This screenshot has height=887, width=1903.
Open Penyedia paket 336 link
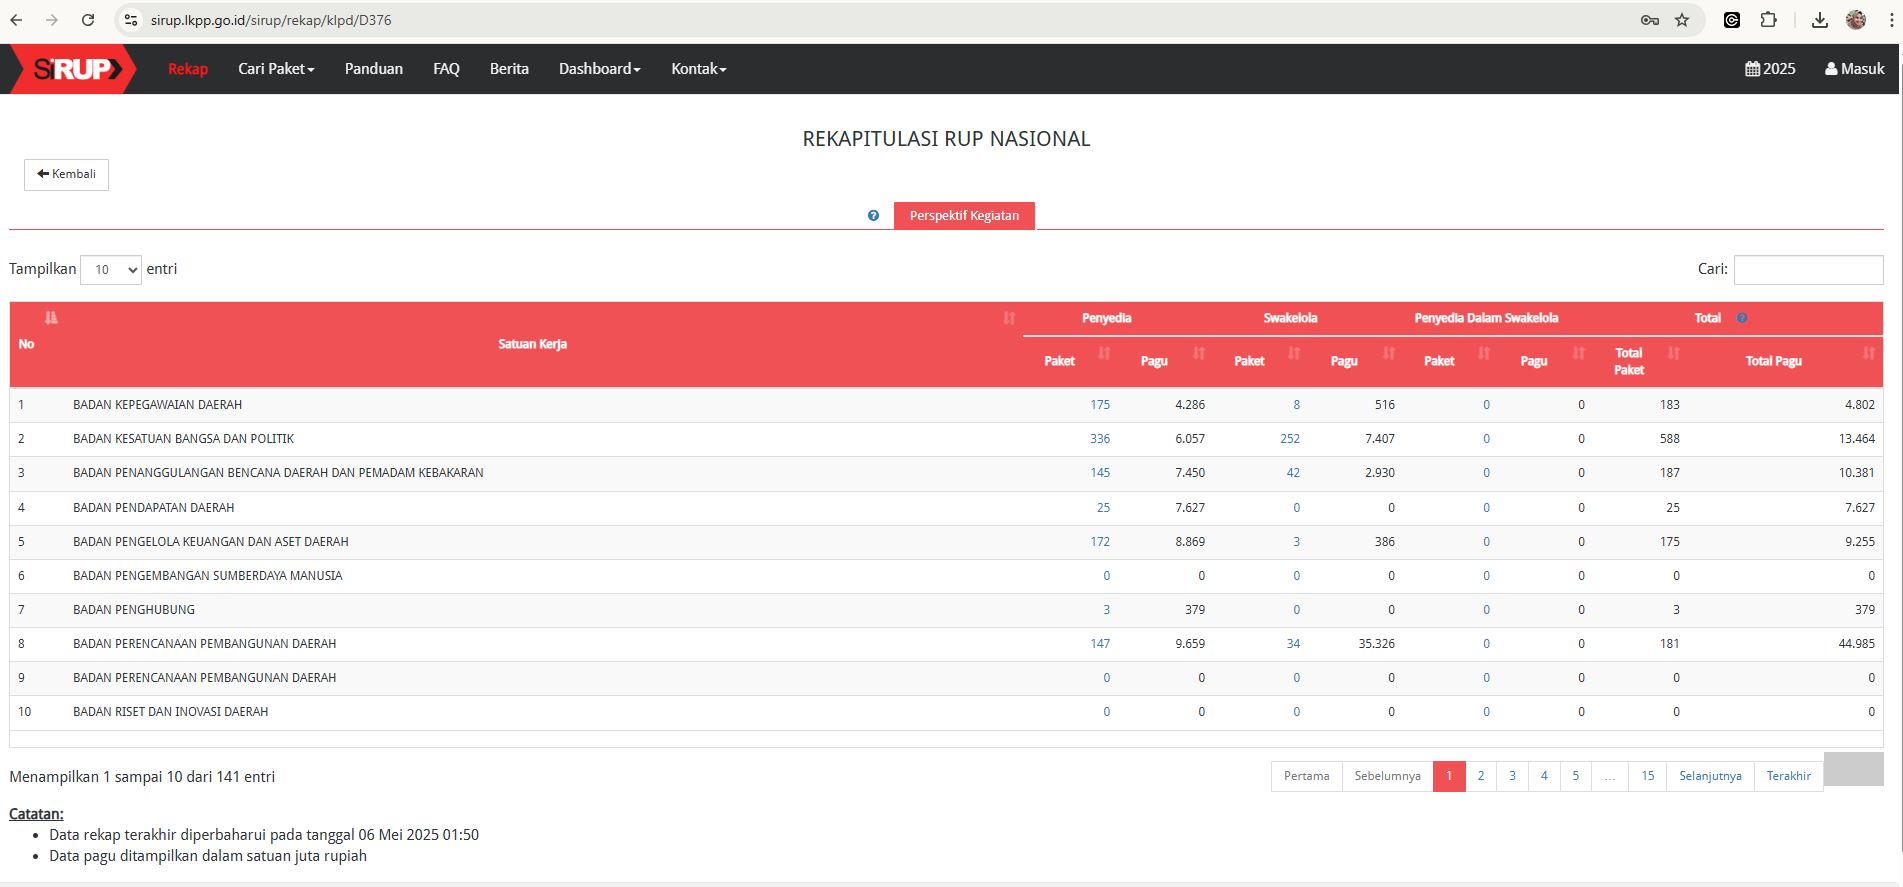pyautogui.click(x=1100, y=439)
